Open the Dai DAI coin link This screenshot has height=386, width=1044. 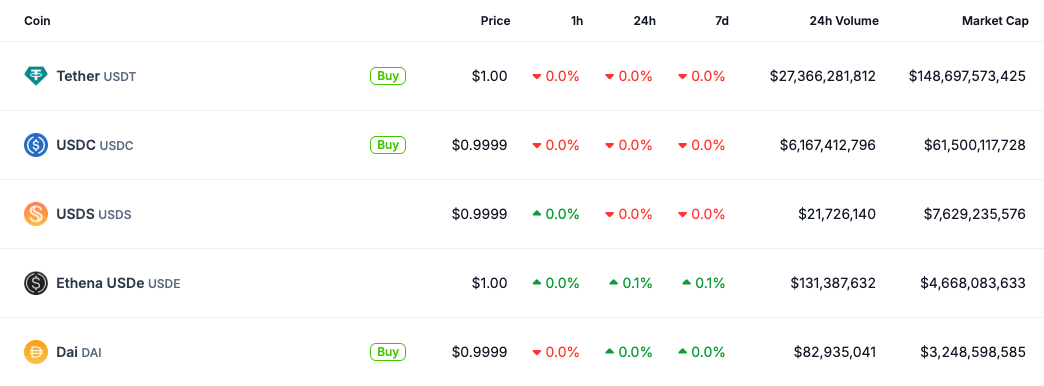79,352
